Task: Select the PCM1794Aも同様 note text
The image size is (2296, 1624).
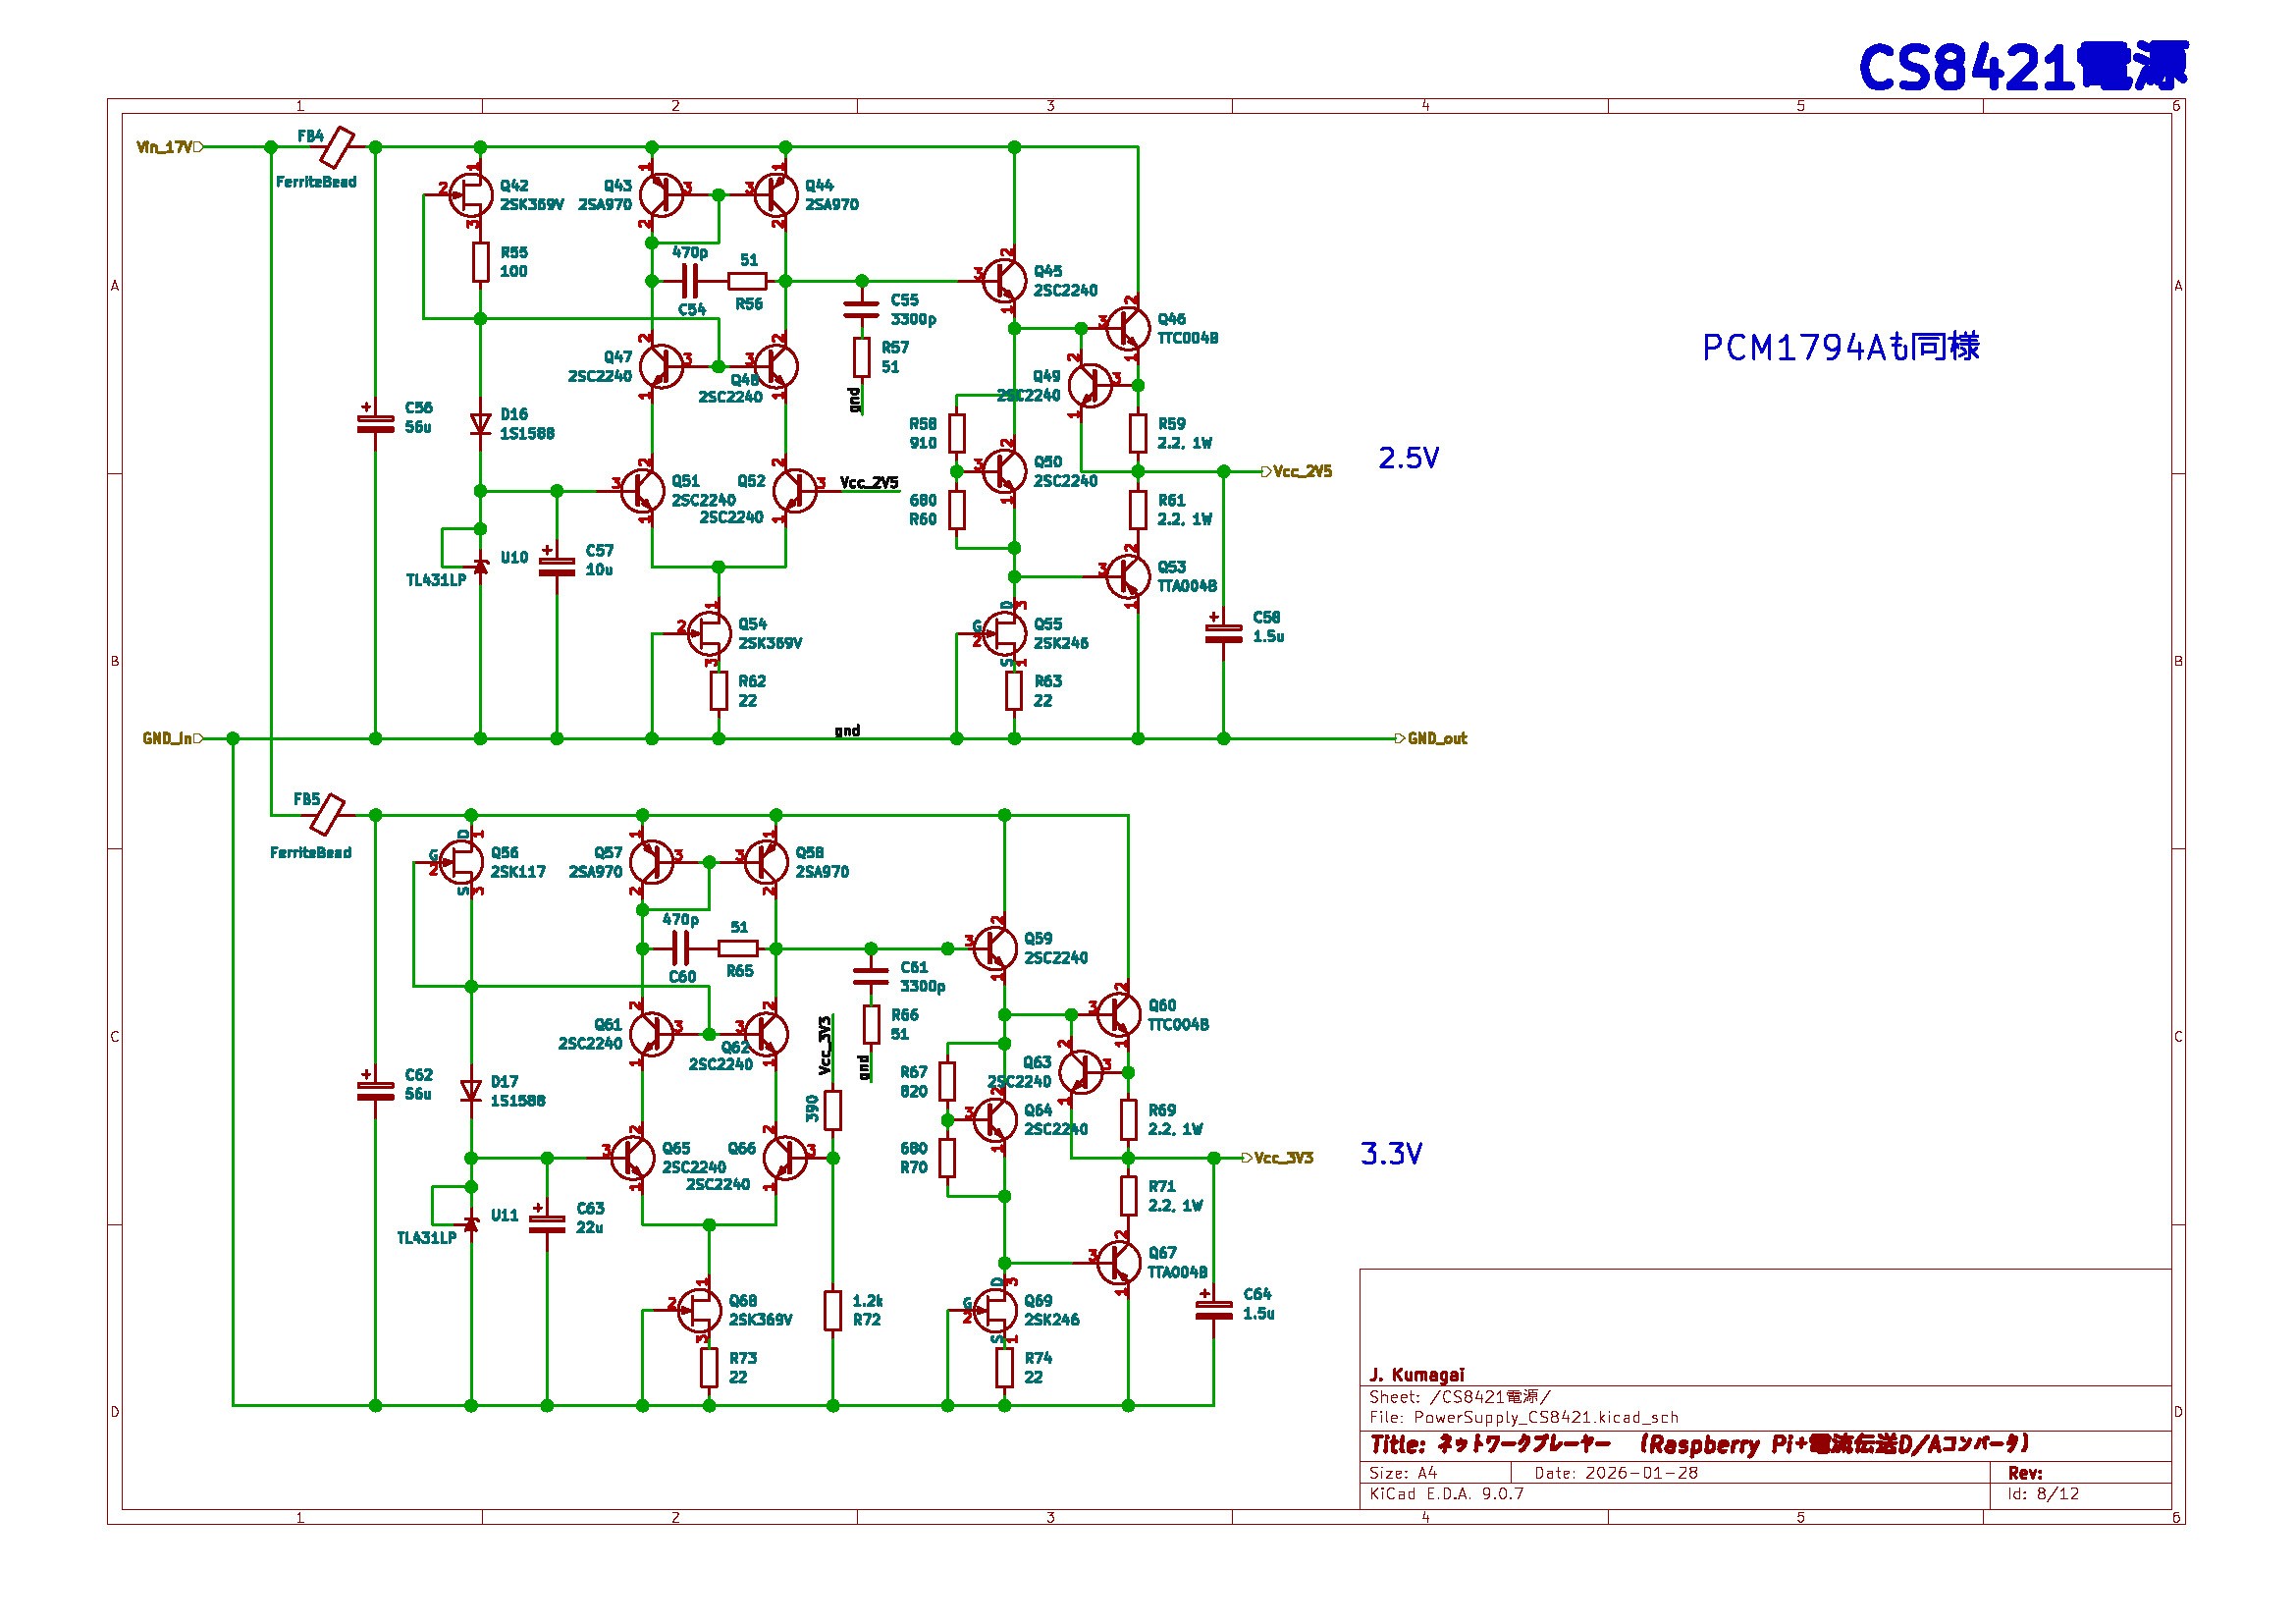Action: click(x=1840, y=347)
